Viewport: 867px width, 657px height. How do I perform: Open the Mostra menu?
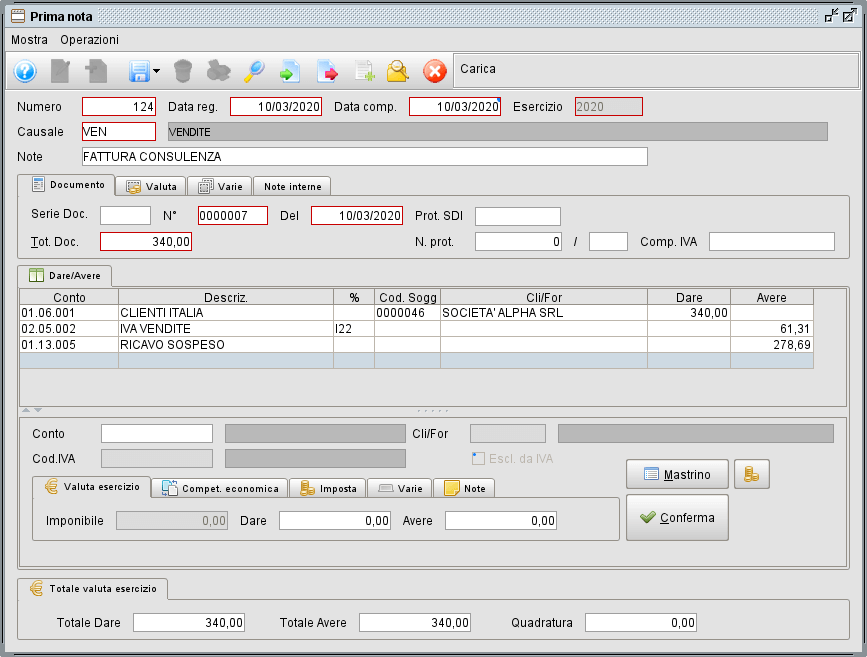click(29, 40)
